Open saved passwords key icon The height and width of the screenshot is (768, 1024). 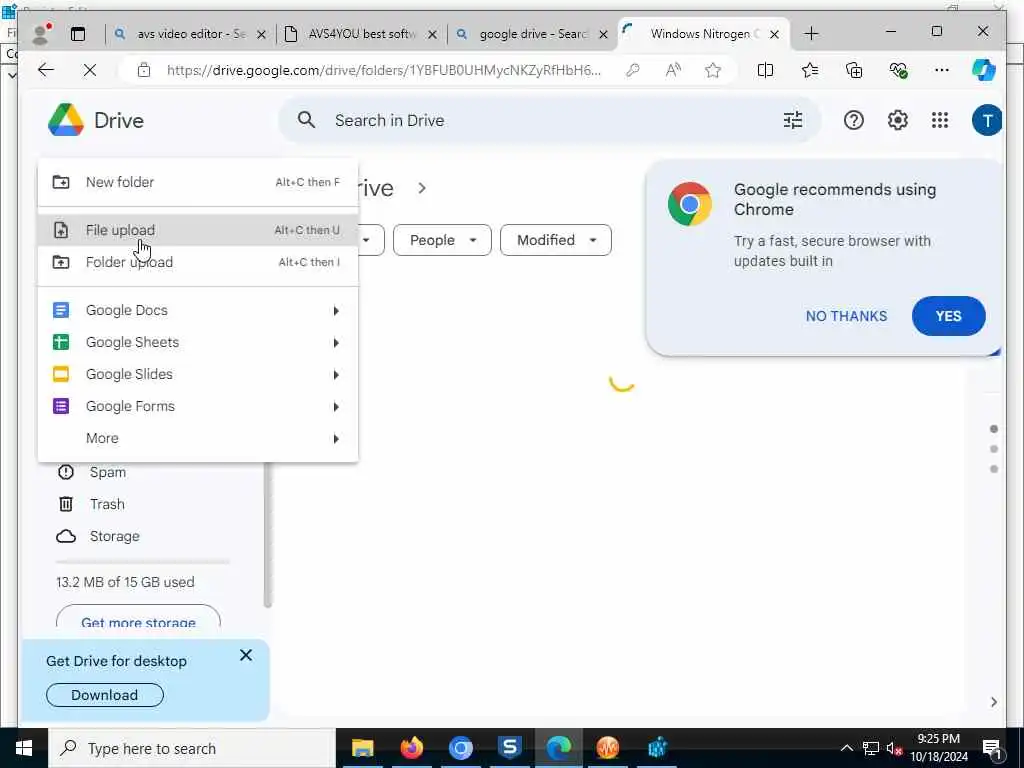pyautogui.click(x=632, y=70)
